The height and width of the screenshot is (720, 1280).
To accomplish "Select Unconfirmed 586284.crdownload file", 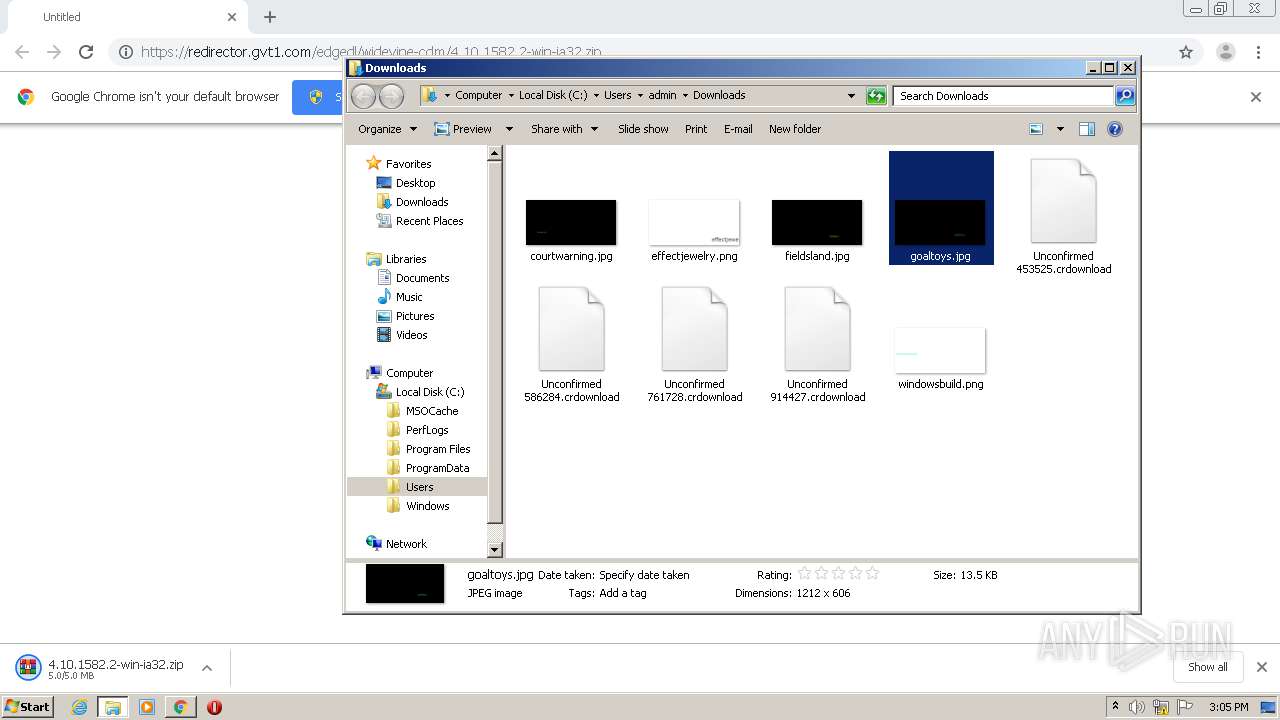I will pos(571,344).
